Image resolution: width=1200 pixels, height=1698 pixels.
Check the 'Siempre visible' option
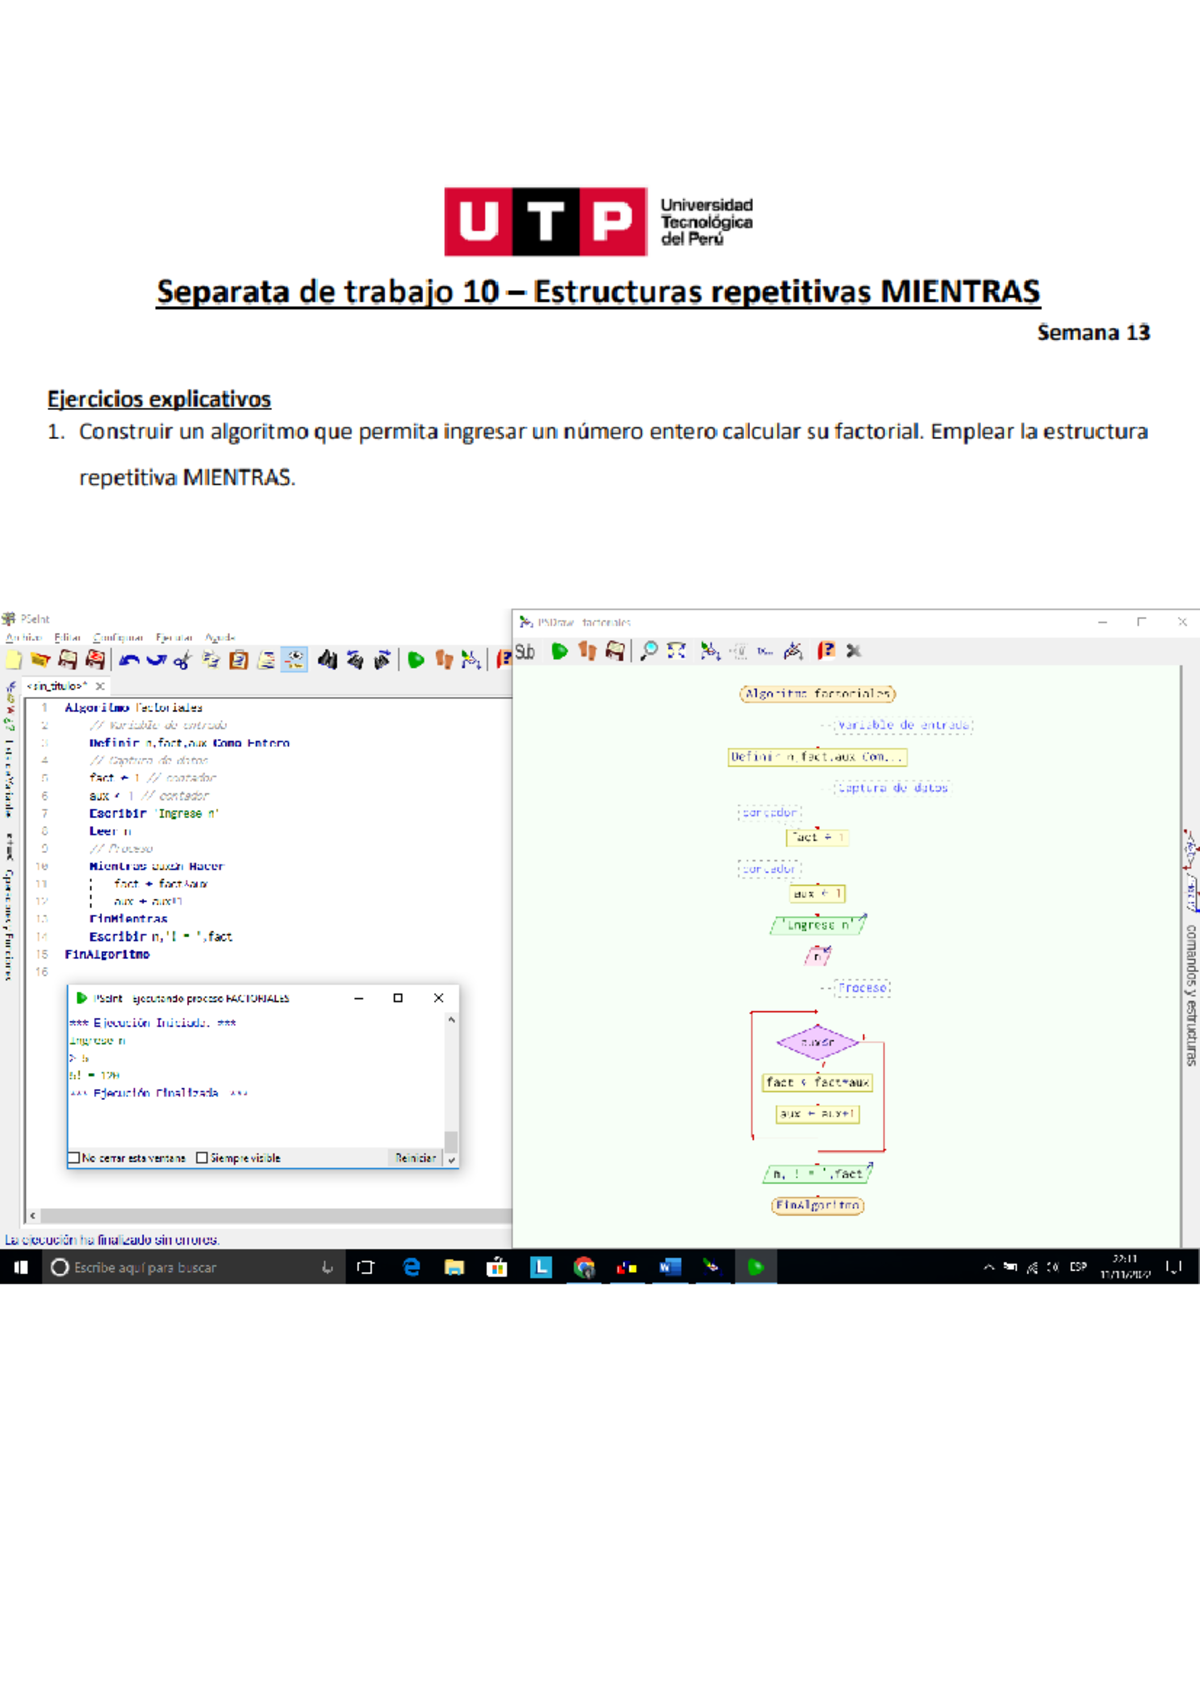click(202, 1158)
